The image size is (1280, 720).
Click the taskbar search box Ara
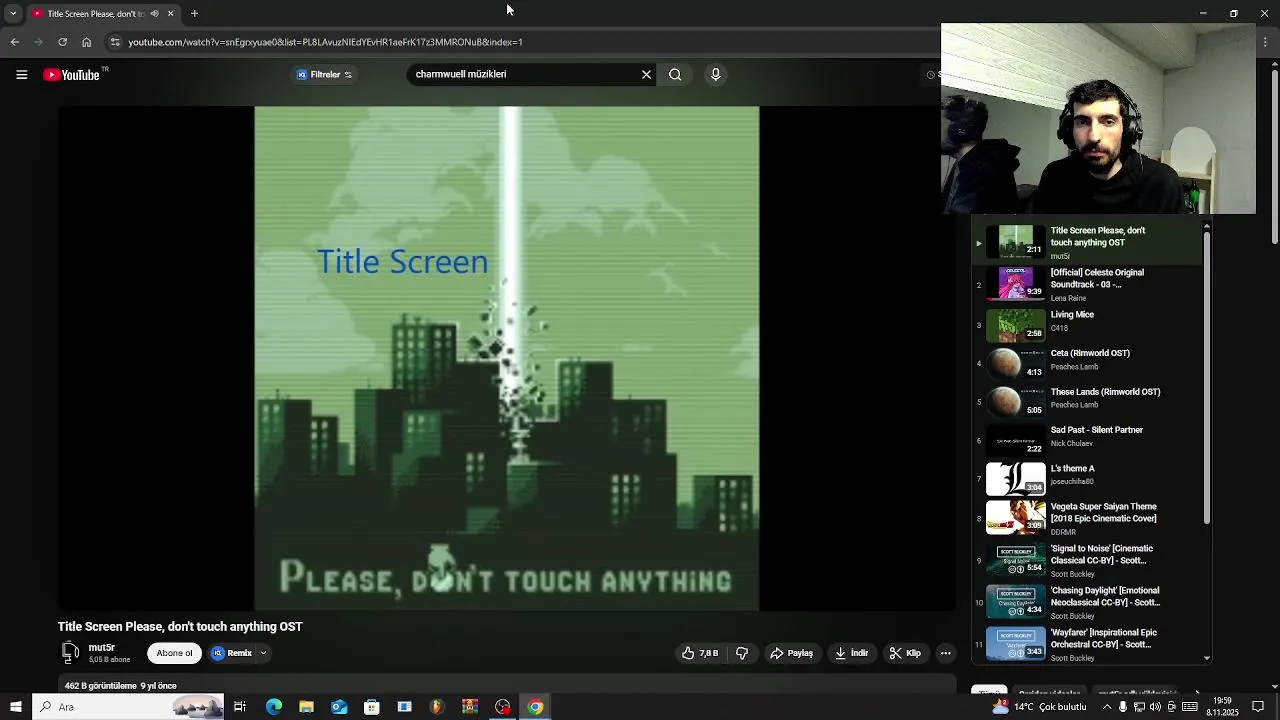(130, 707)
